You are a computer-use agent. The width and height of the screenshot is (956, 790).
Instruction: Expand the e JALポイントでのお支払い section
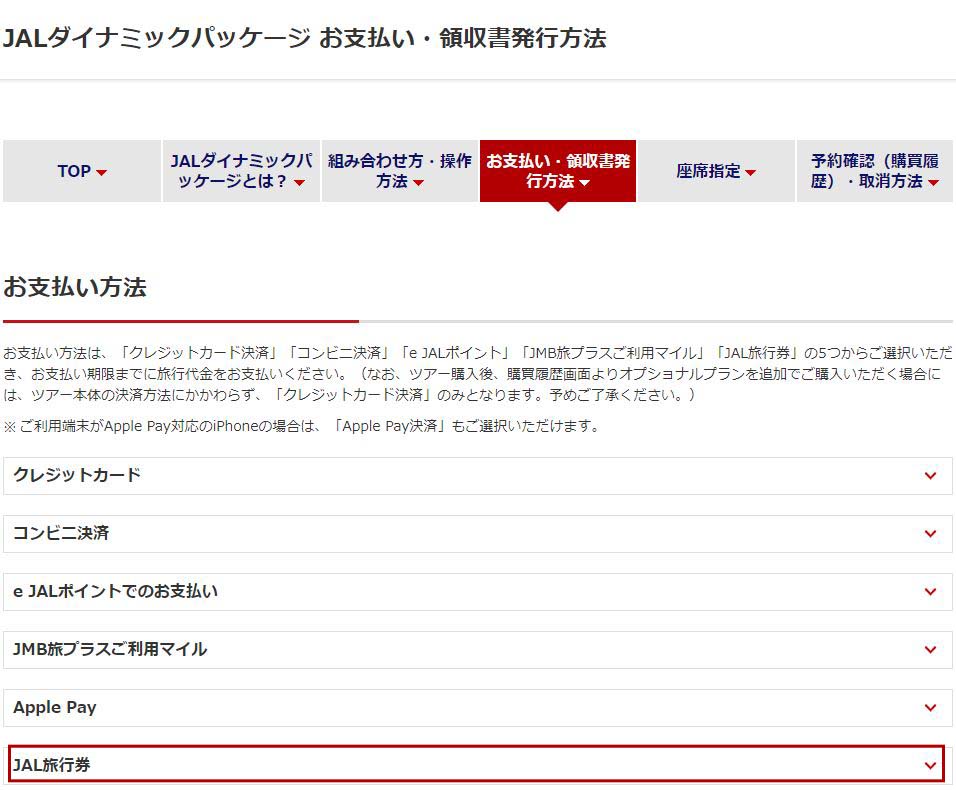476,592
